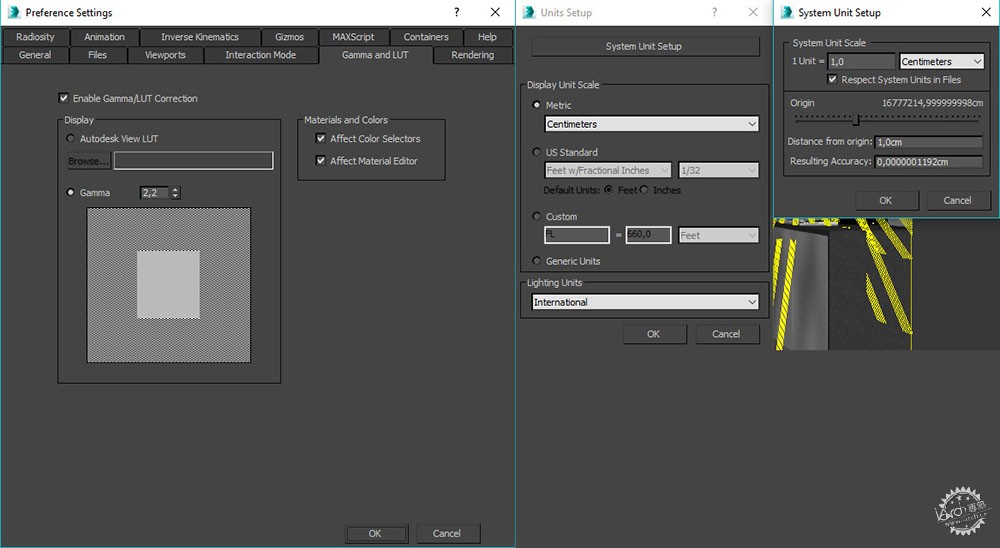1000x548 pixels.
Task: Click the Origin slider handle
Action: [857, 119]
